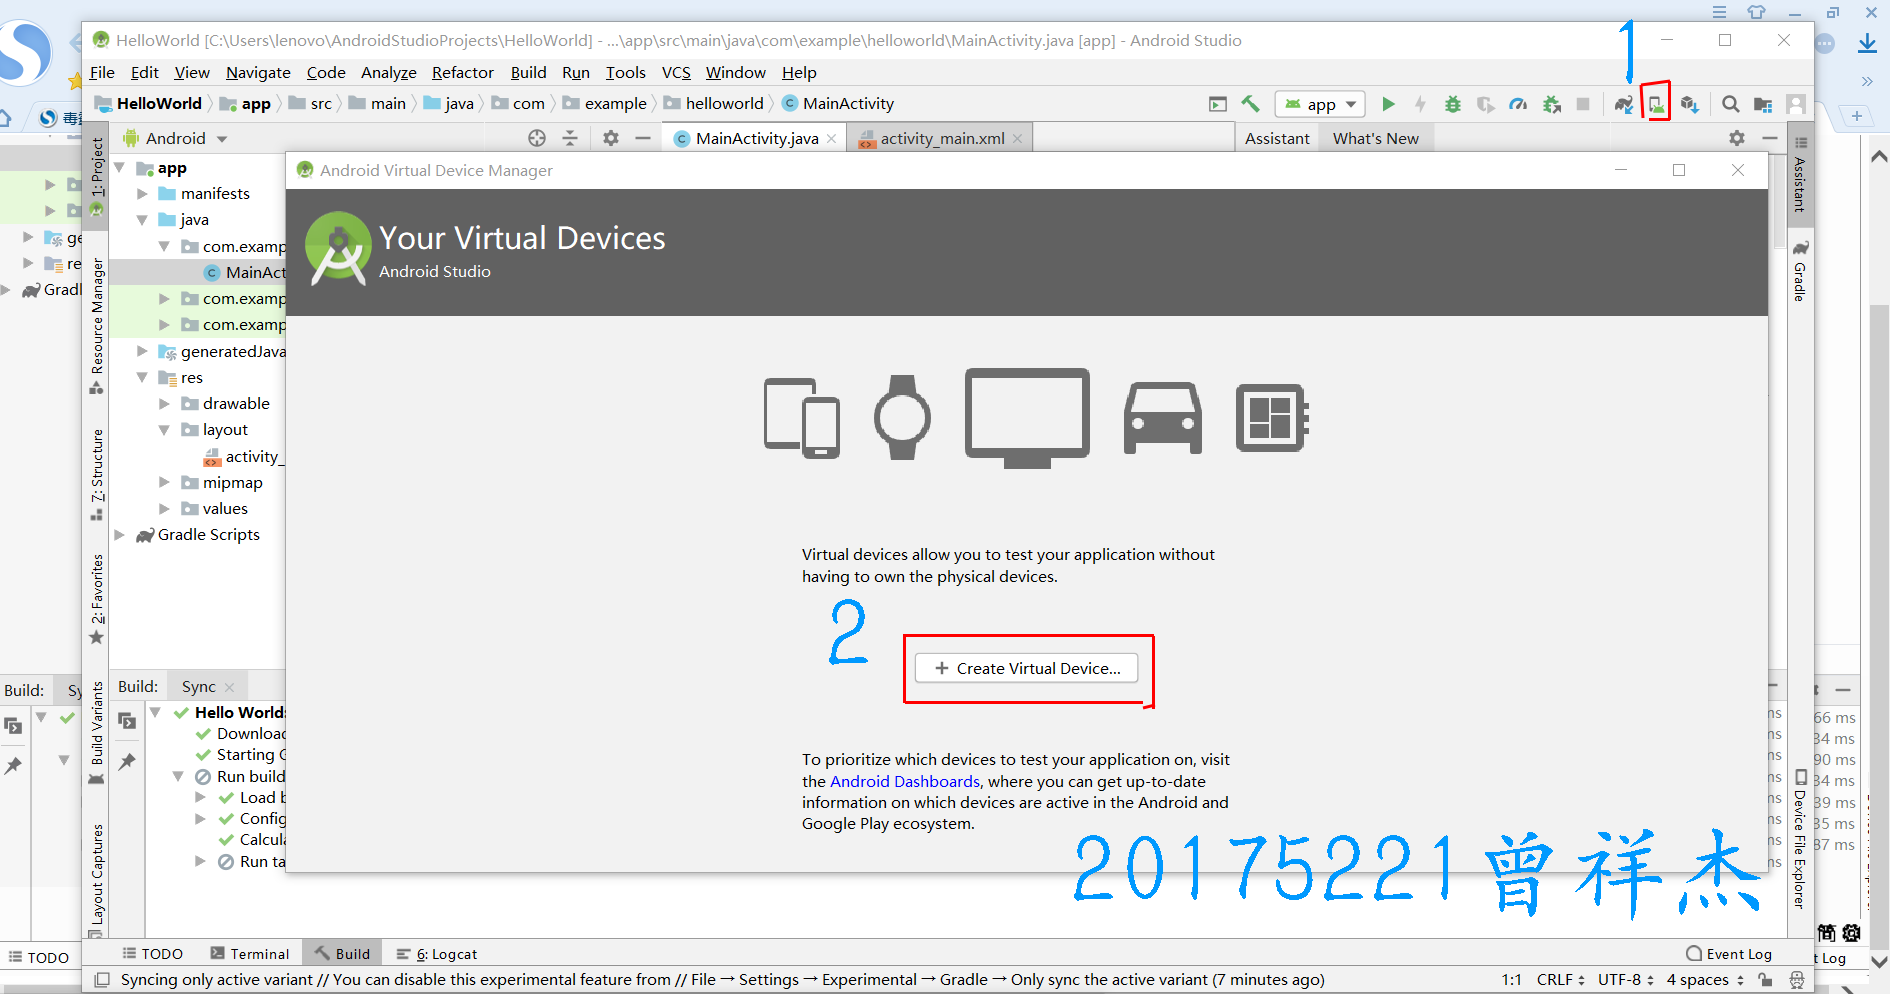Click the Search Everywhere magnifier icon
This screenshot has height=994, width=1890.
pos(1730,104)
